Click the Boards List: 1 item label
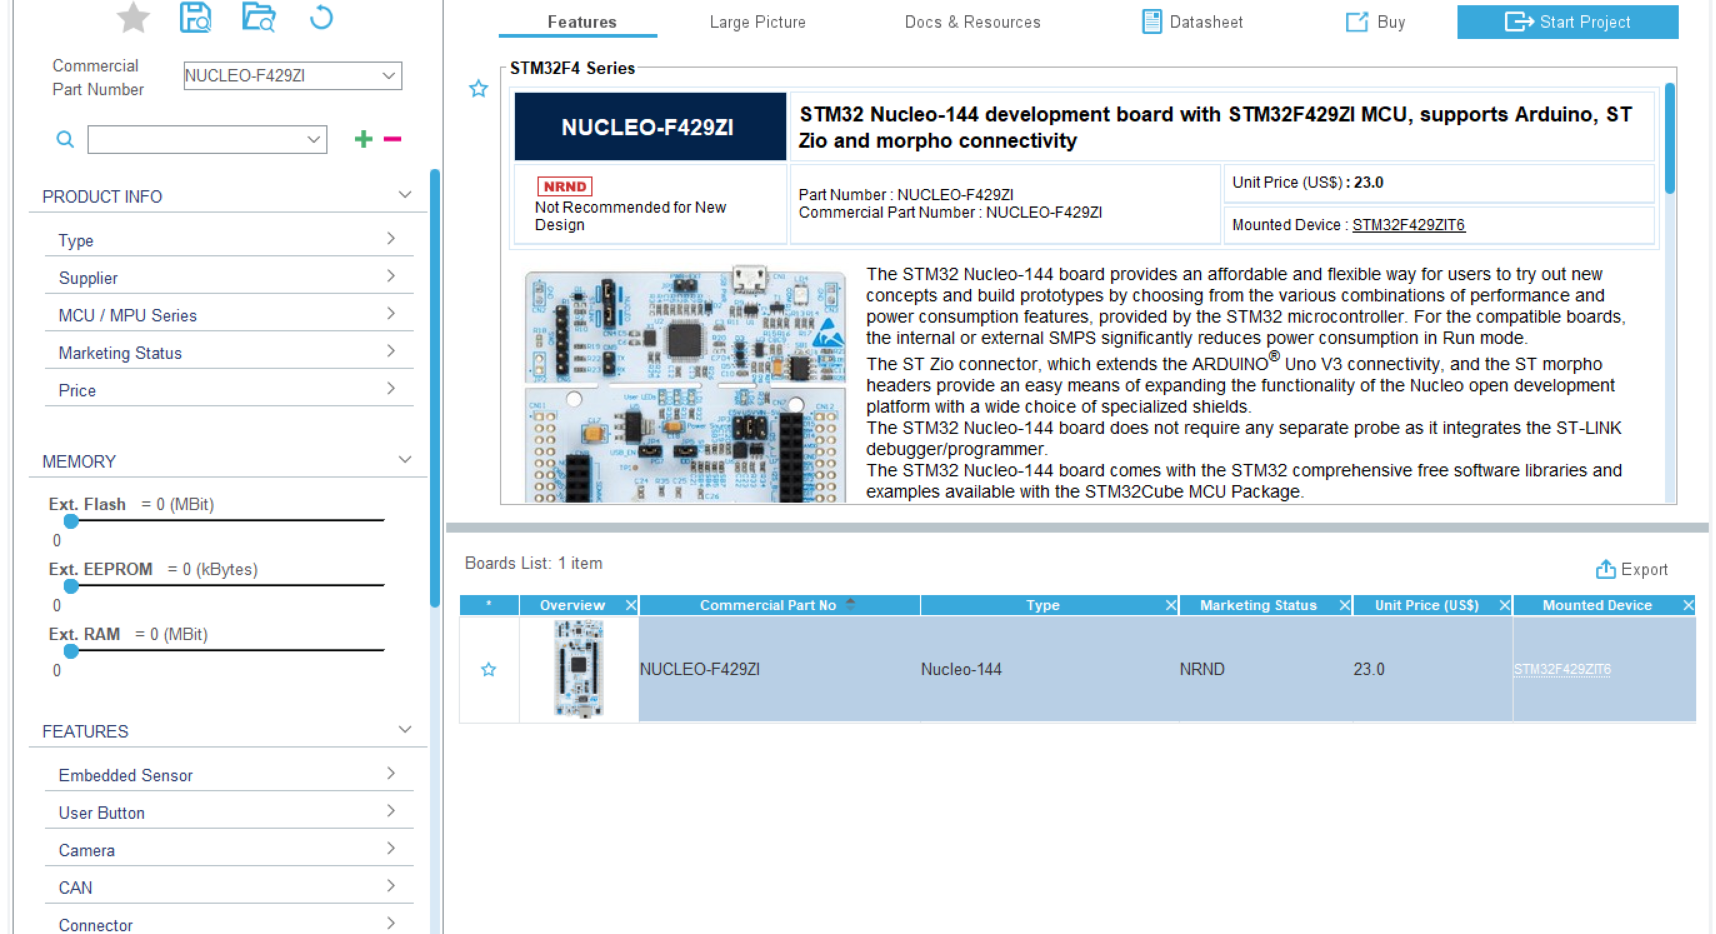 coord(534,563)
